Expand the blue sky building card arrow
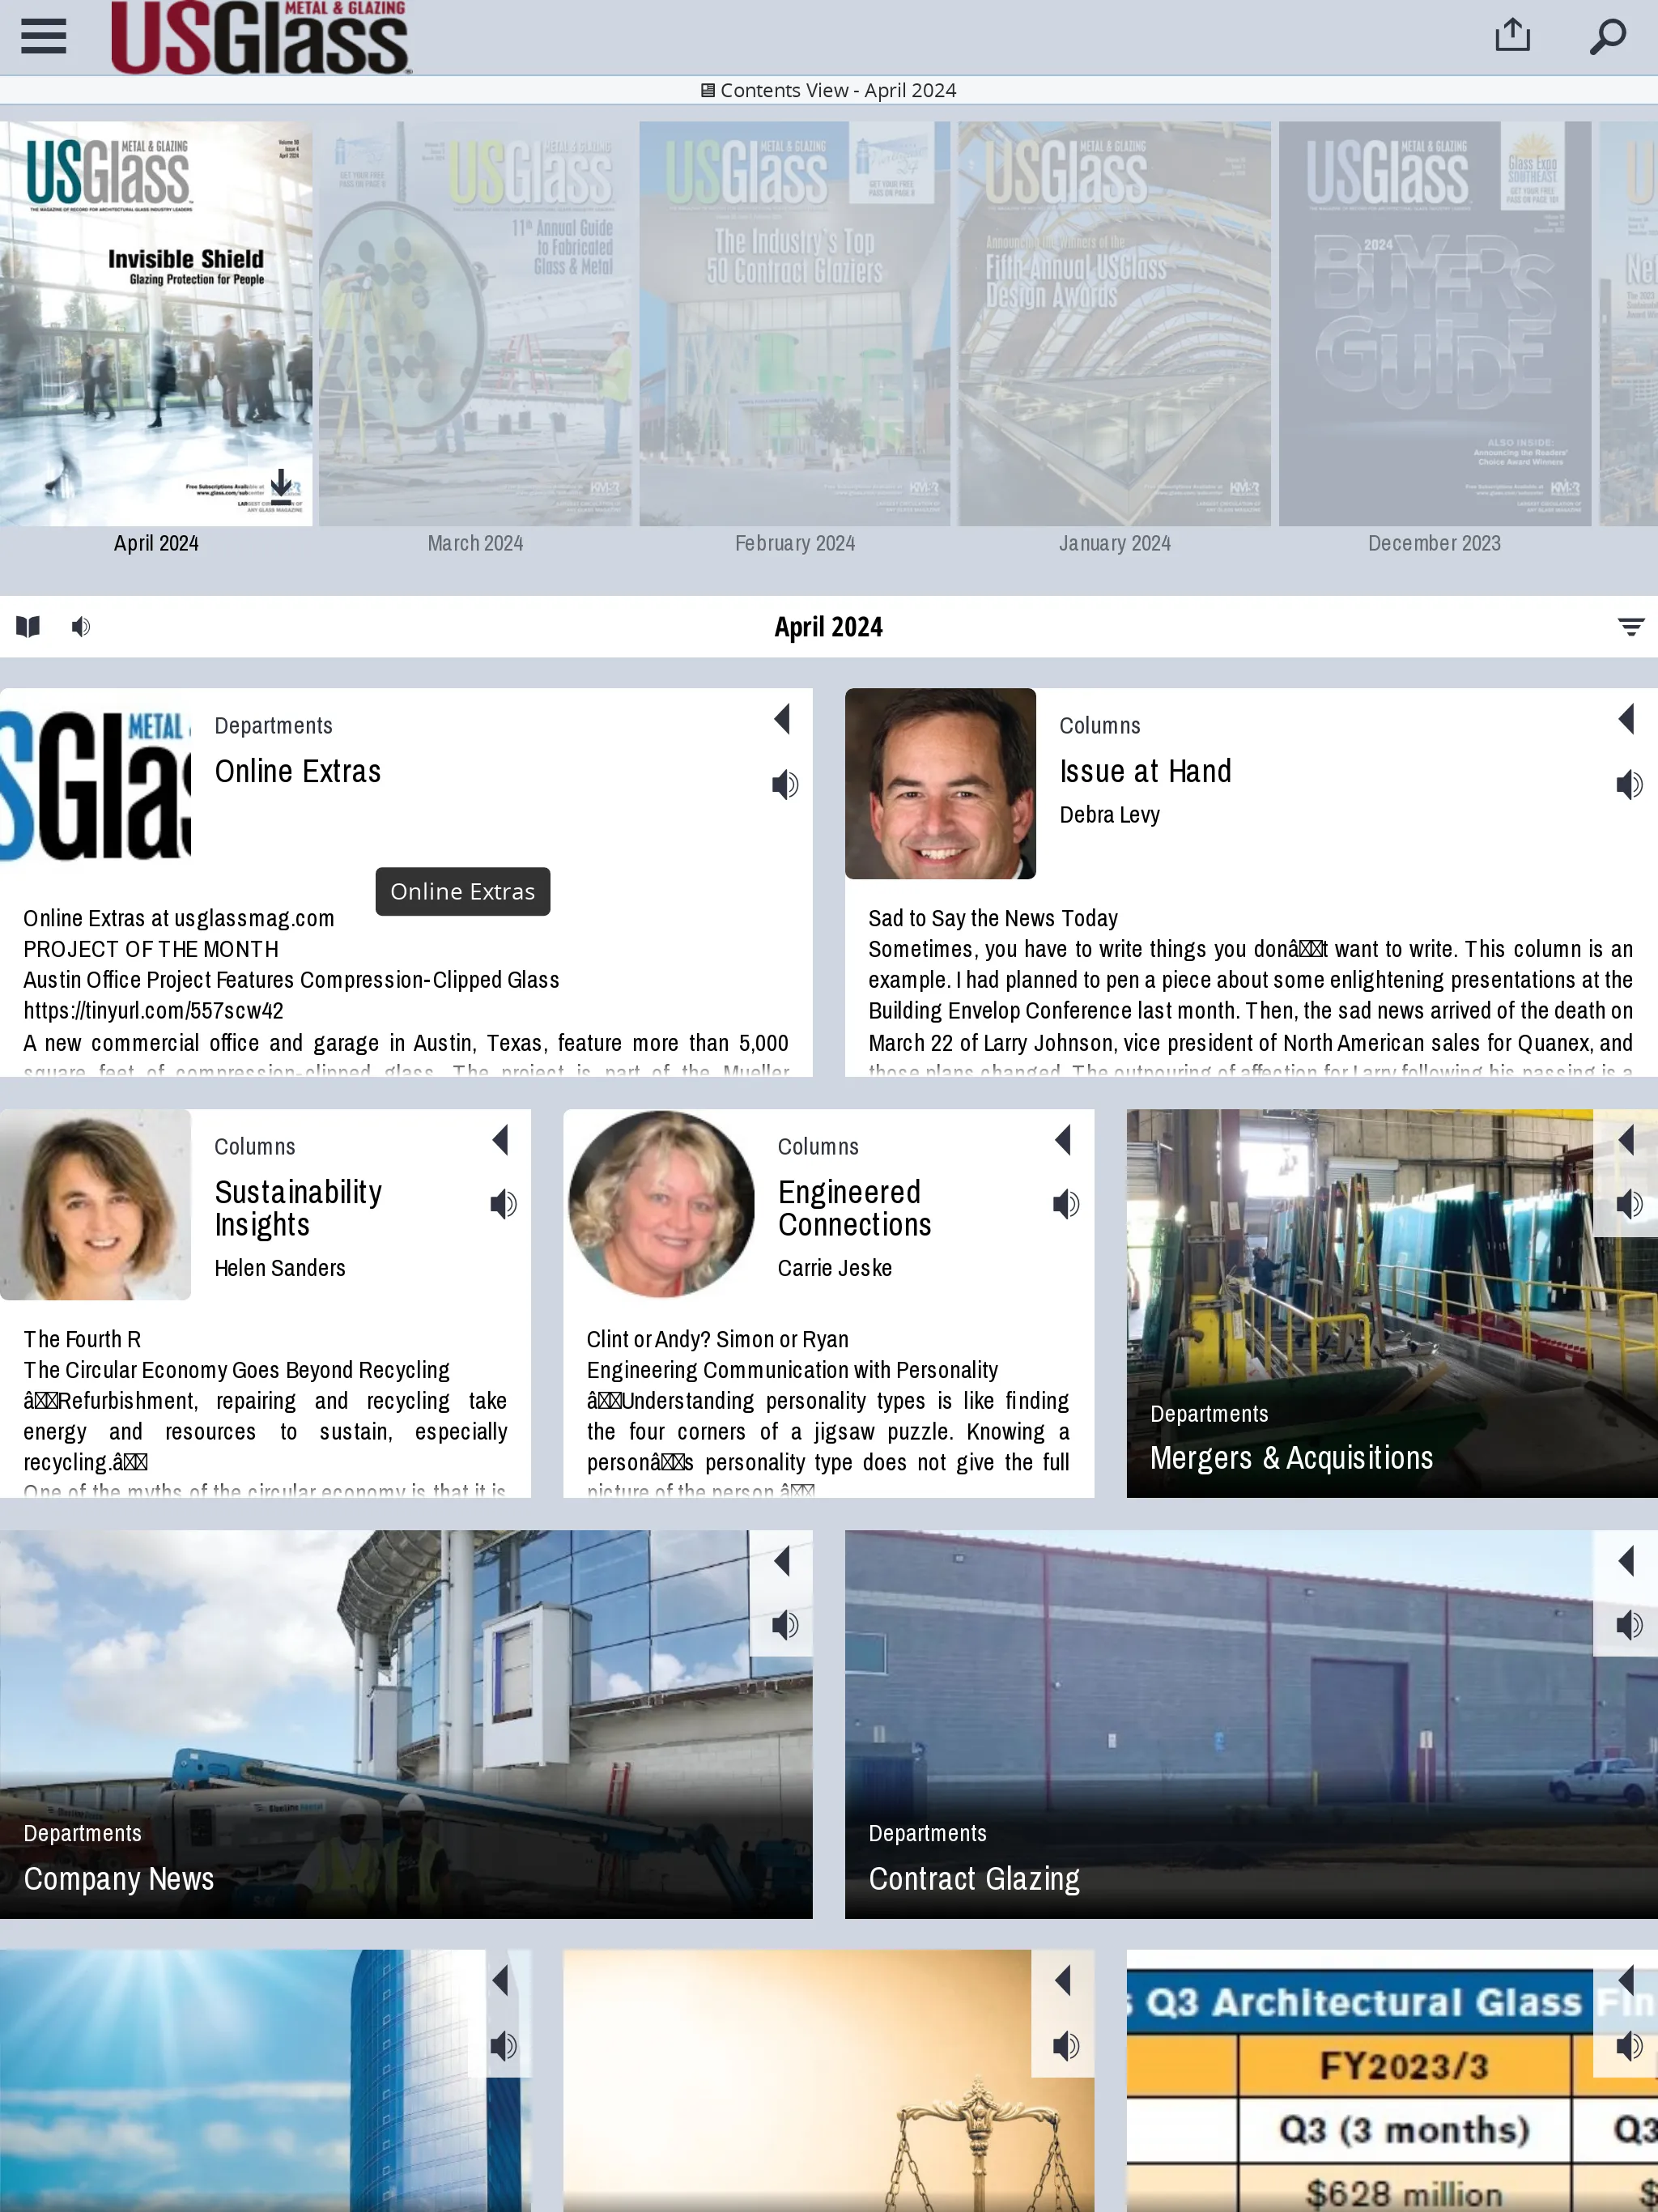The width and height of the screenshot is (1658, 2212). click(501, 1980)
